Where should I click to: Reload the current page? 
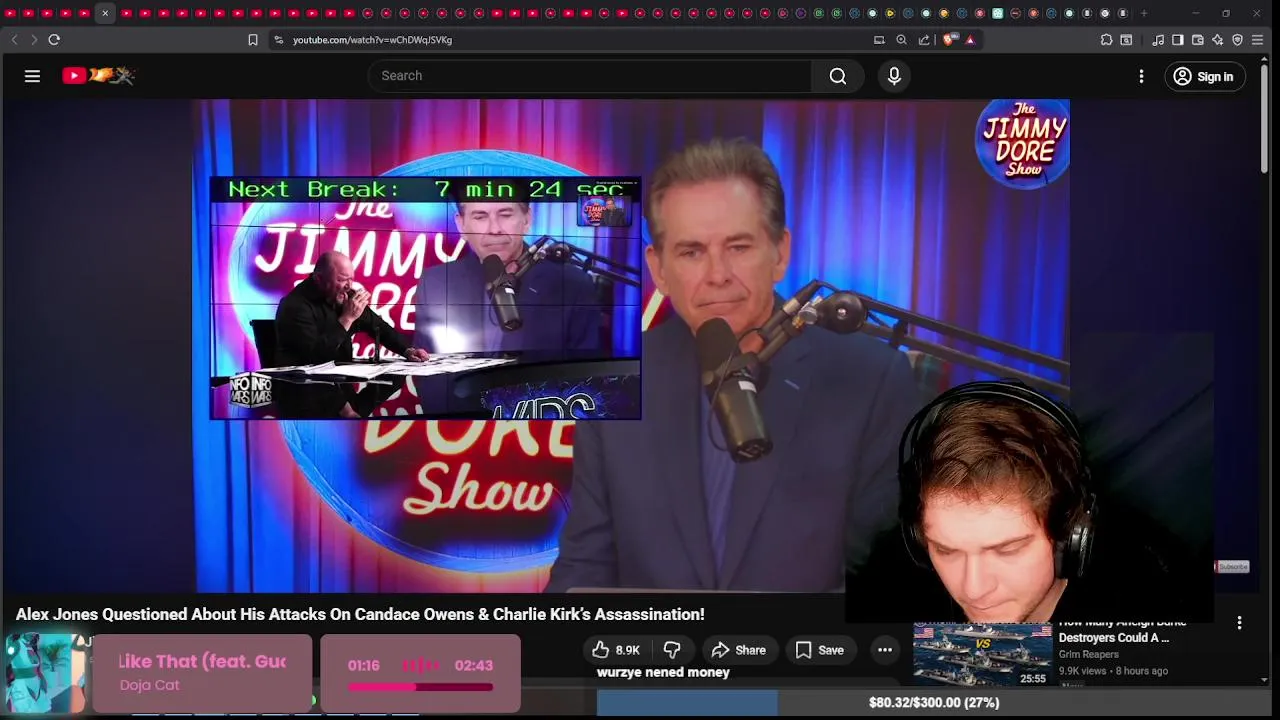coord(54,40)
